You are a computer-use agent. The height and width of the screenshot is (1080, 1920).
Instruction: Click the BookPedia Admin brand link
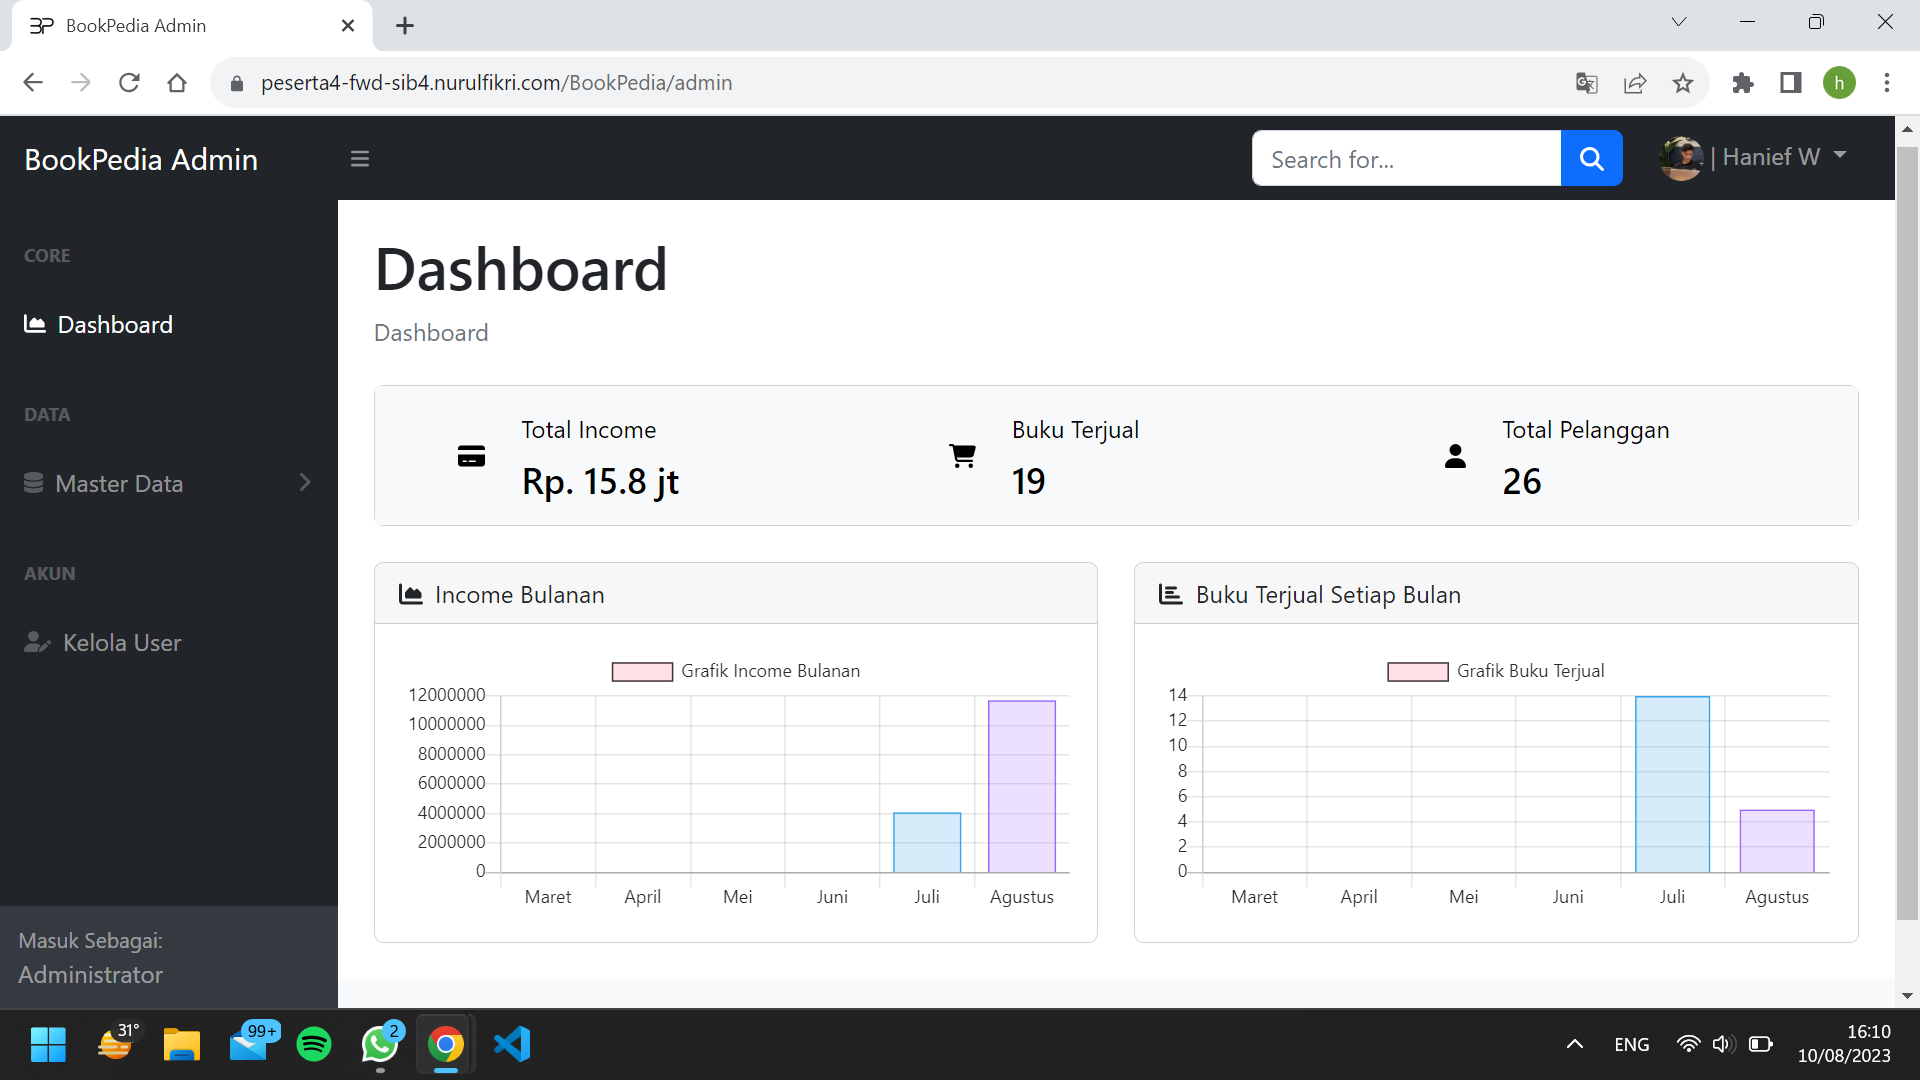pyautogui.click(x=141, y=160)
